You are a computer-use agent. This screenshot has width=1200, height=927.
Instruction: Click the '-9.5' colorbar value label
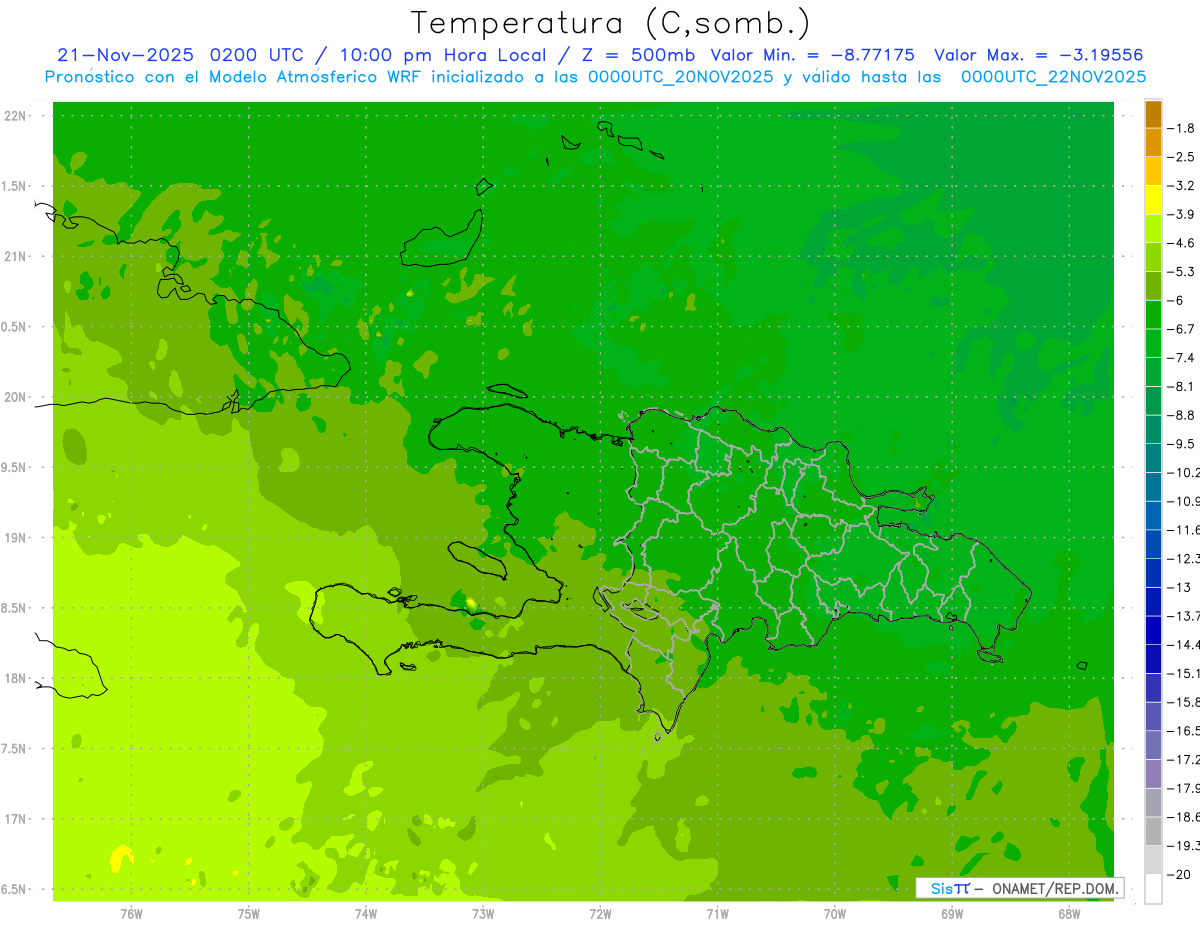coord(1181,443)
